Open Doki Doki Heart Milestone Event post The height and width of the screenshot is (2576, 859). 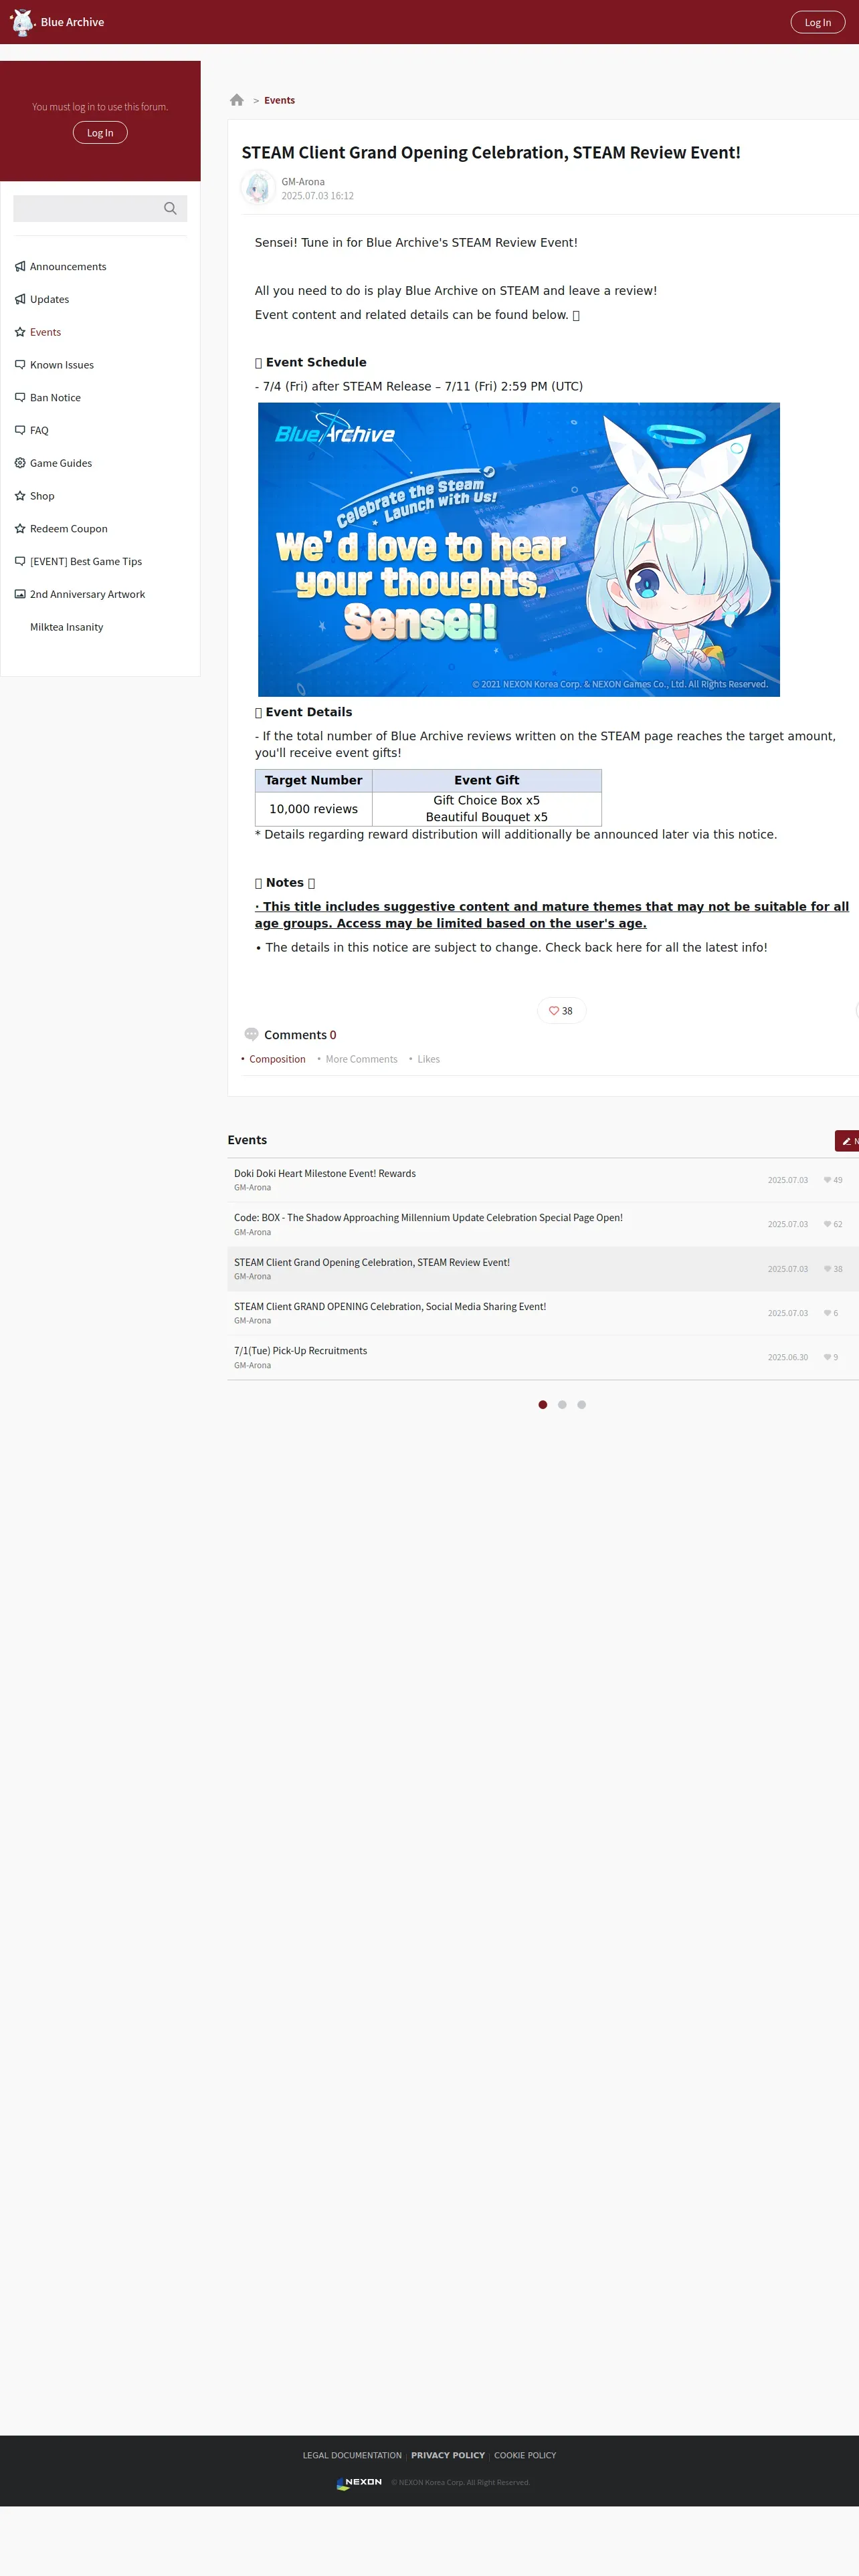pos(325,1174)
